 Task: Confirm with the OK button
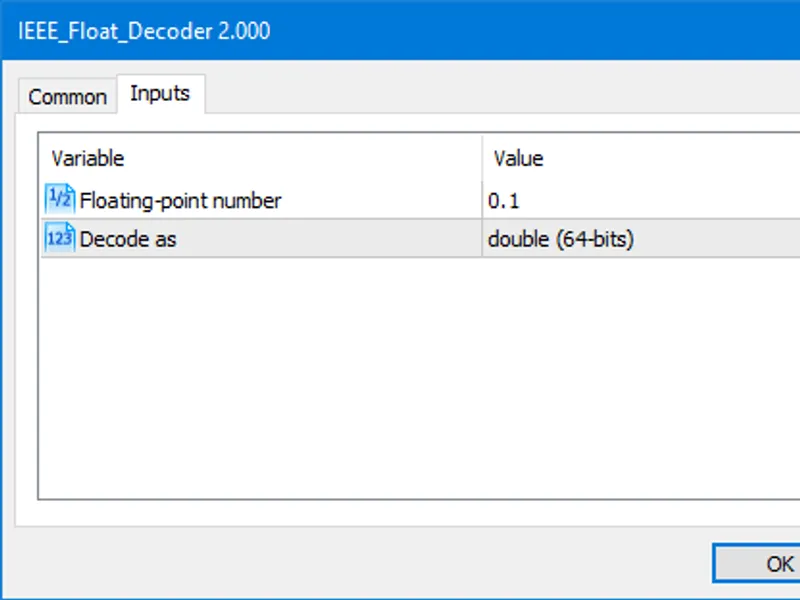(x=757, y=563)
